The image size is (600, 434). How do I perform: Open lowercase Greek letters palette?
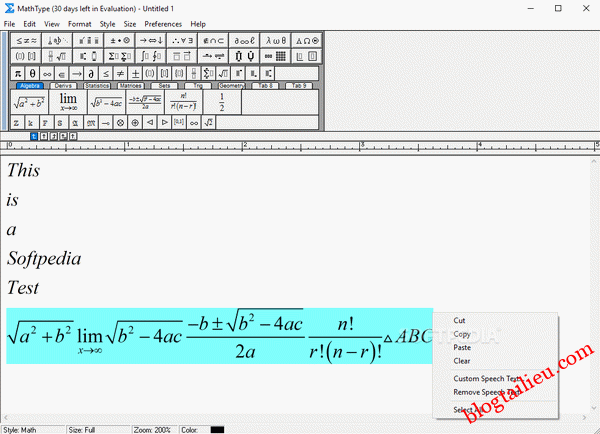coord(276,40)
